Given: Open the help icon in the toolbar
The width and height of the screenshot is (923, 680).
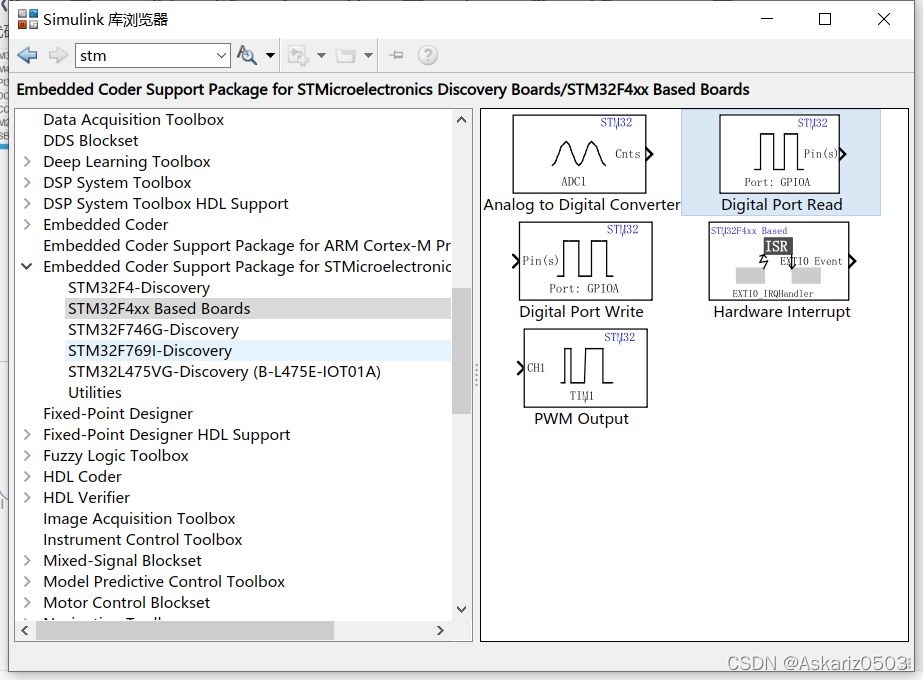Looking at the screenshot, I should (x=427, y=55).
